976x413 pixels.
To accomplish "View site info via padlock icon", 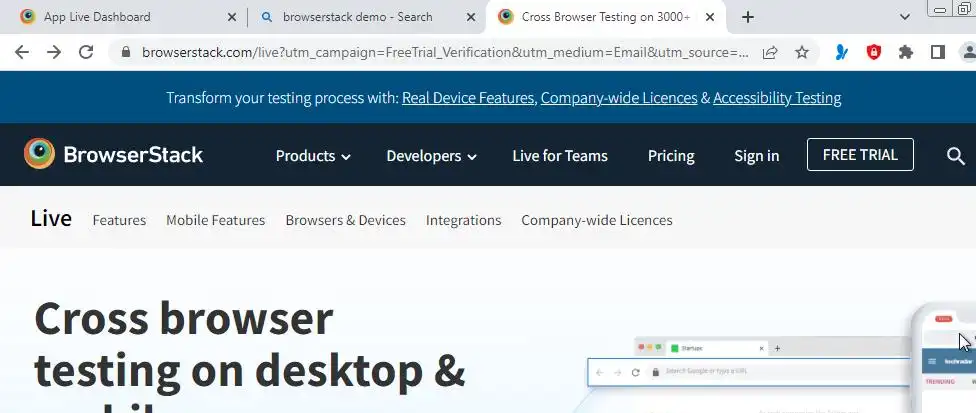I will click(126, 52).
